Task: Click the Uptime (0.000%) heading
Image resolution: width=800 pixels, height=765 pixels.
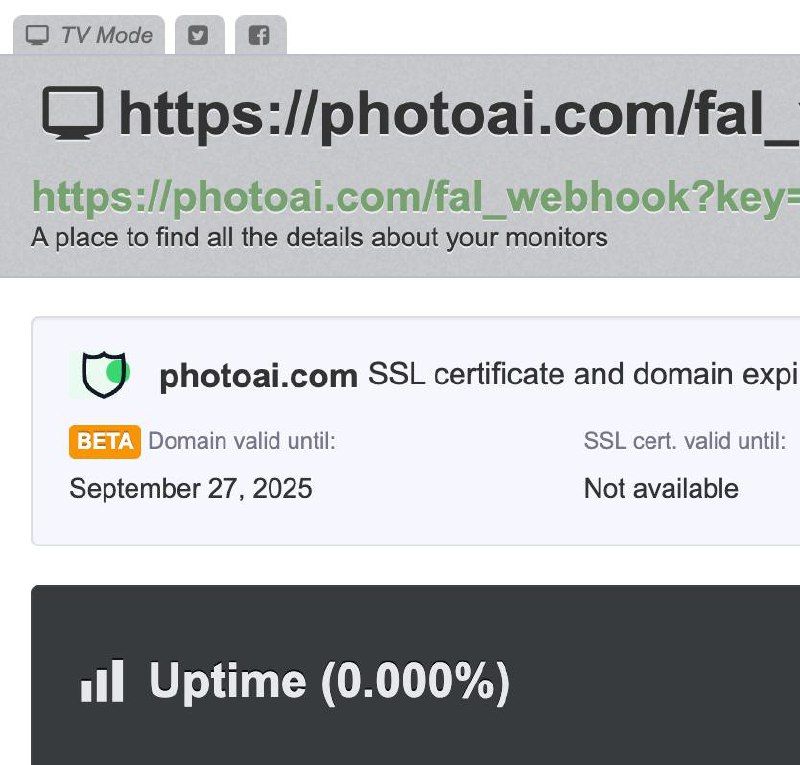Action: 329,681
